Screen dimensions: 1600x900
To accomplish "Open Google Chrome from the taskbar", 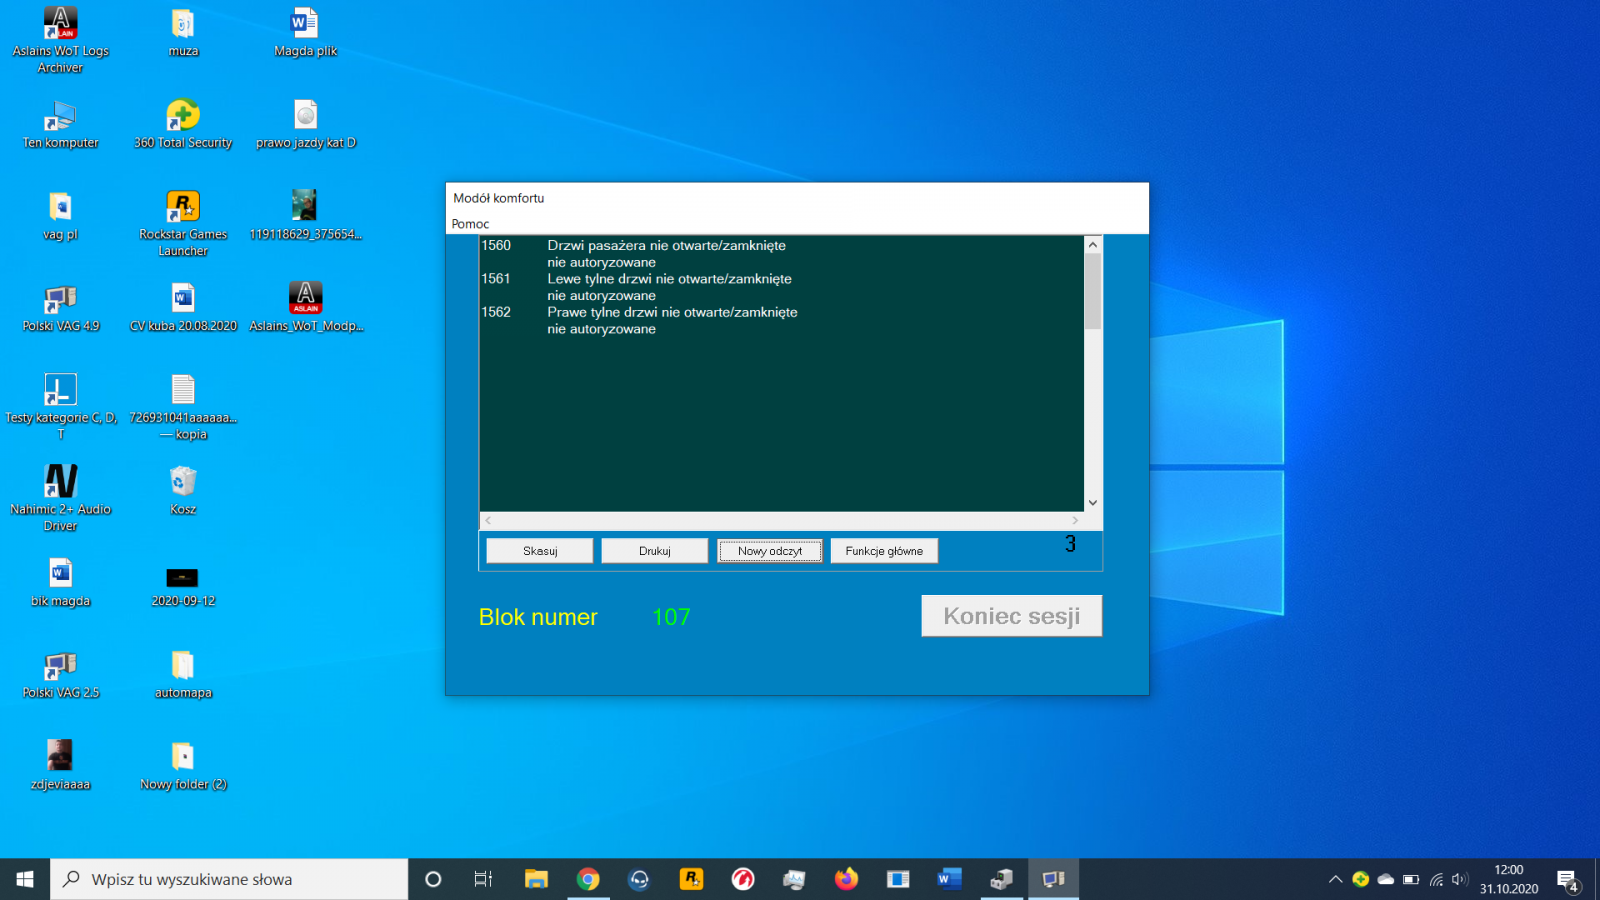I will 588,879.
